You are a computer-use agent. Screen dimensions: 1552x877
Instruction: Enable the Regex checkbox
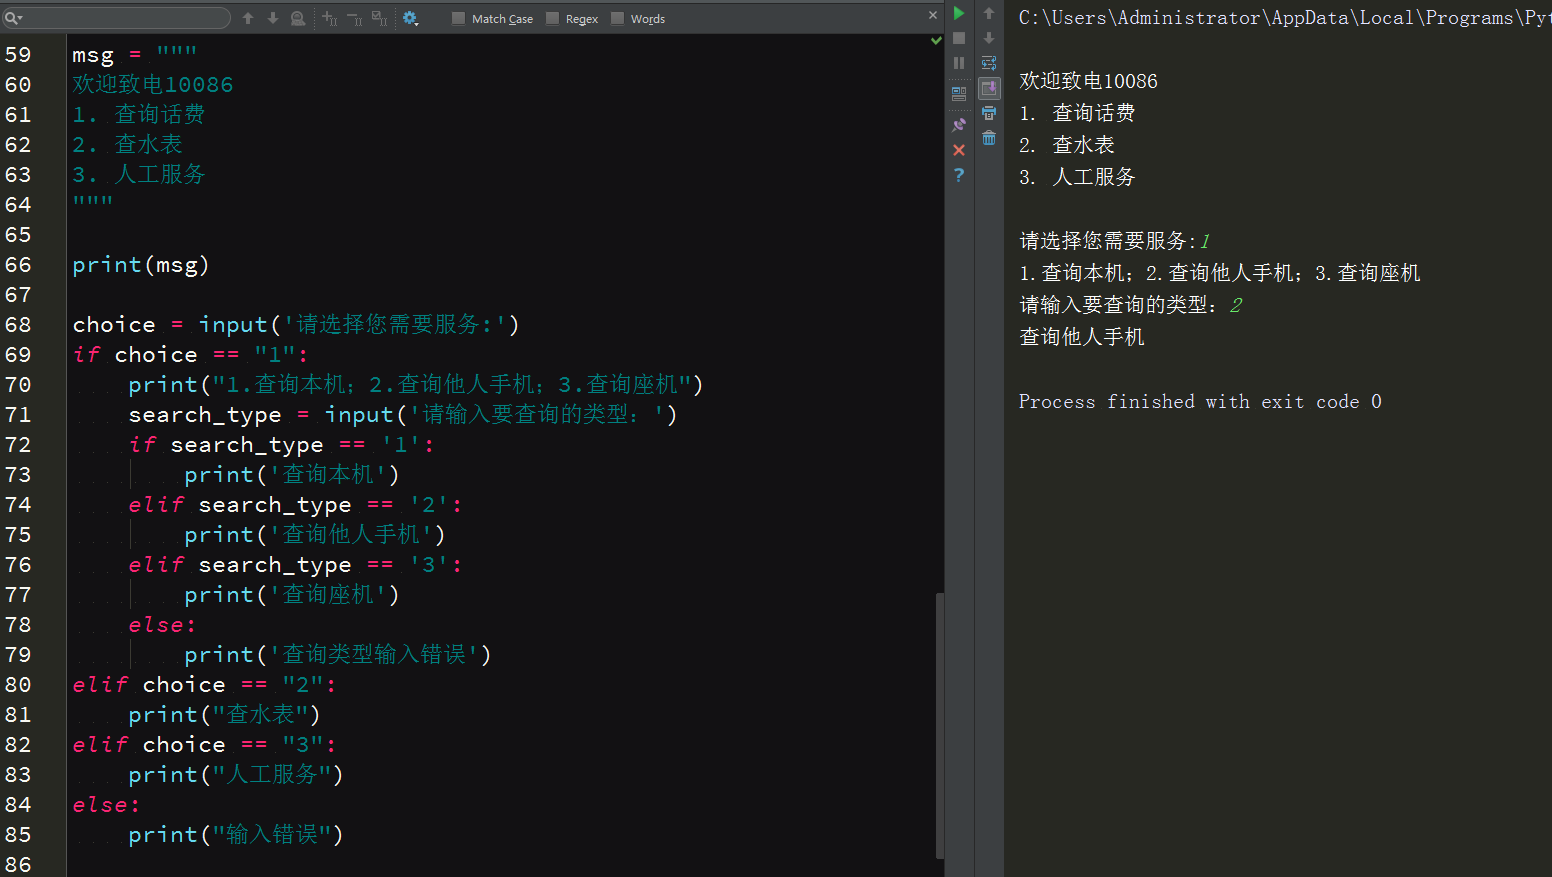pyautogui.click(x=552, y=18)
